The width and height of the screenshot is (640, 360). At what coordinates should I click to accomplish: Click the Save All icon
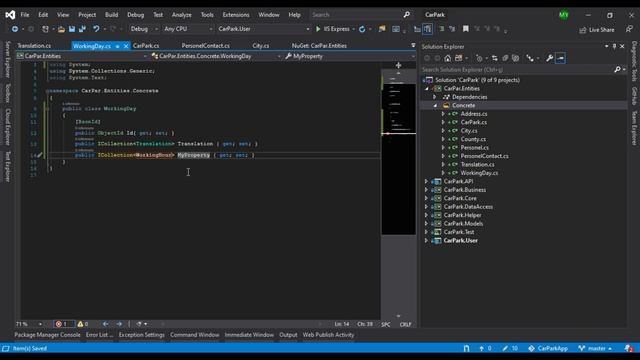click(82, 29)
